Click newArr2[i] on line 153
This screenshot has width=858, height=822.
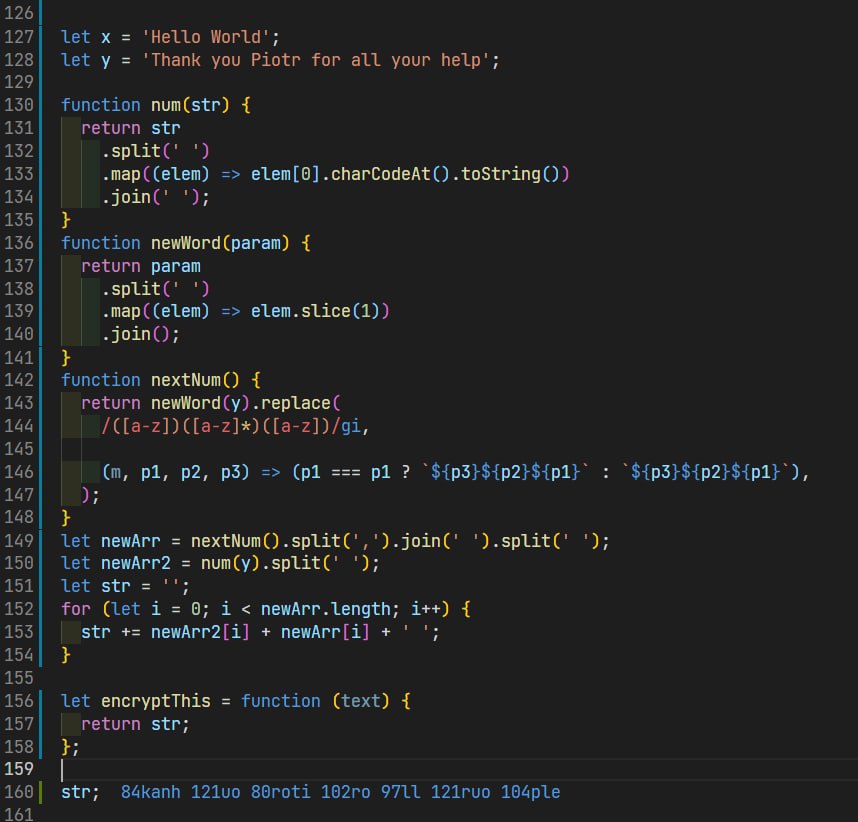pyautogui.click(x=201, y=632)
